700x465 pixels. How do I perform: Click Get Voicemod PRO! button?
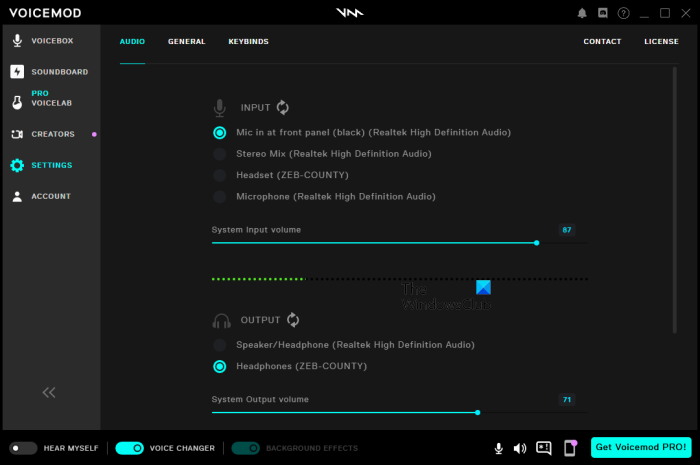click(x=641, y=447)
